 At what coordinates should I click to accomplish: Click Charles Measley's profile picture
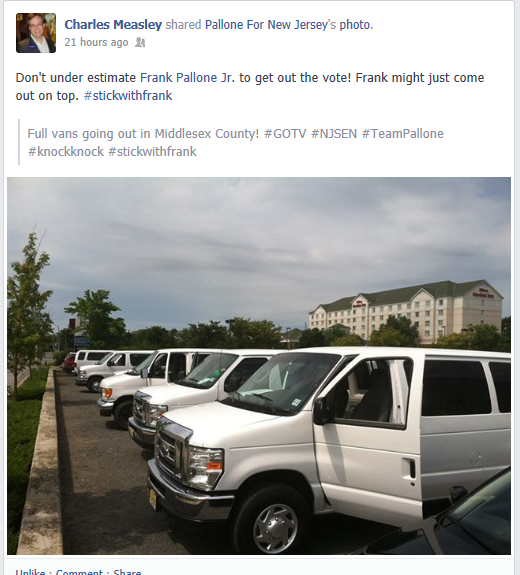[x=36, y=33]
